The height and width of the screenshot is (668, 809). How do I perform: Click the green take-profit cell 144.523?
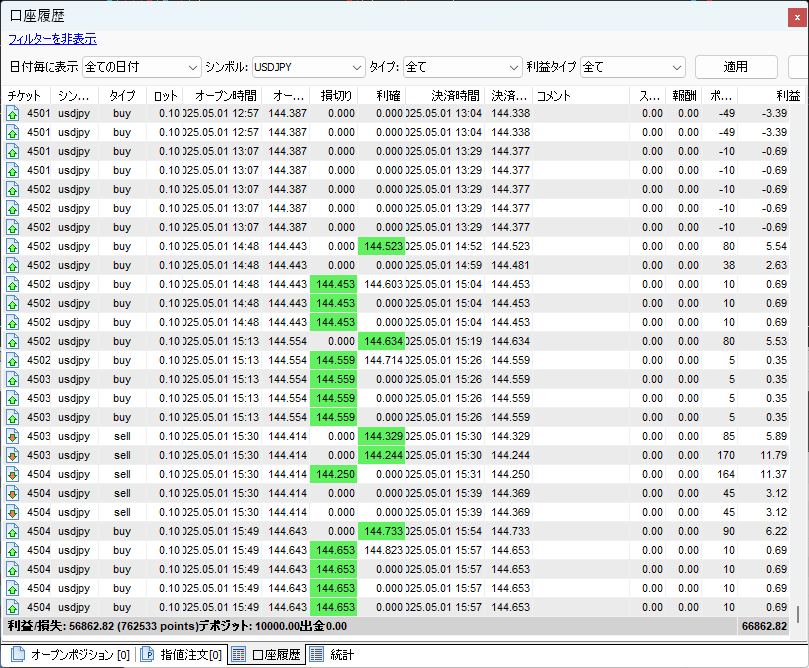click(382, 247)
